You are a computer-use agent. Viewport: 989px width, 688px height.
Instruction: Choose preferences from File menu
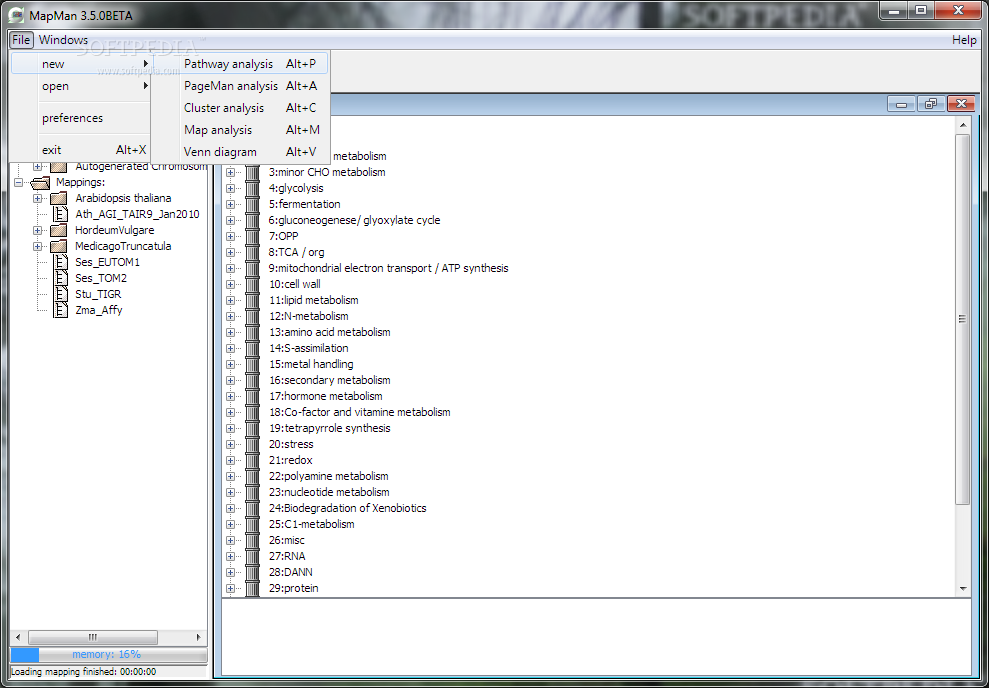pyautogui.click(x=81, y=118)
